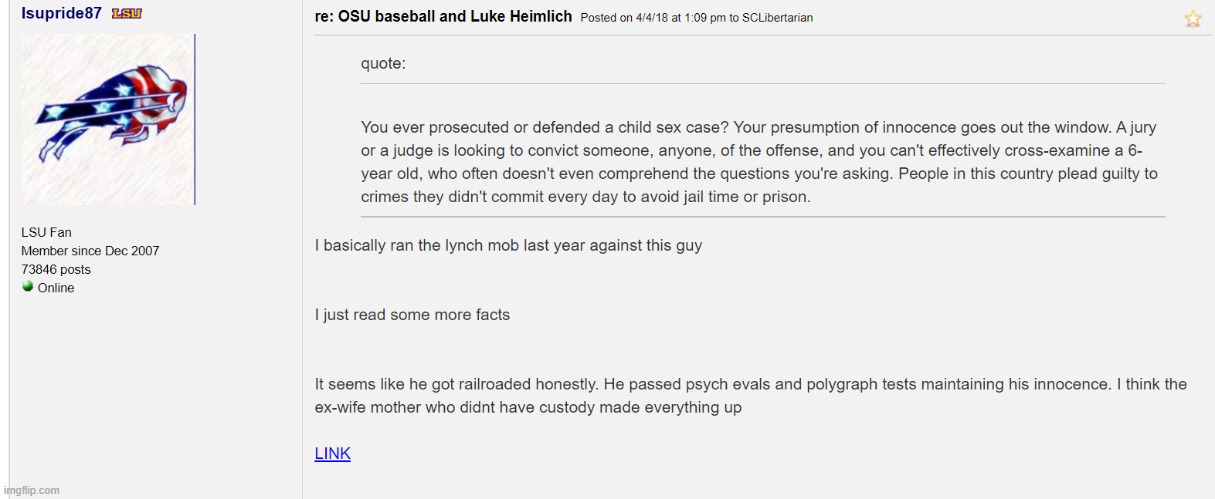This screenshot has height=499, width=1215.
Task: Click the 'ex-wife mother who didnt have custody' line
Action: tap(528, 408)
